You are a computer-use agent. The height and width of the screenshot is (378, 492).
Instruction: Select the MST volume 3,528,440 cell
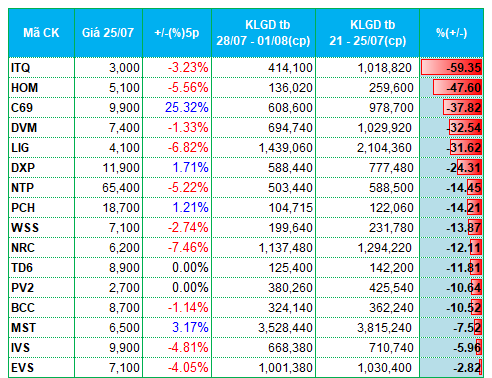pos(263,328)
